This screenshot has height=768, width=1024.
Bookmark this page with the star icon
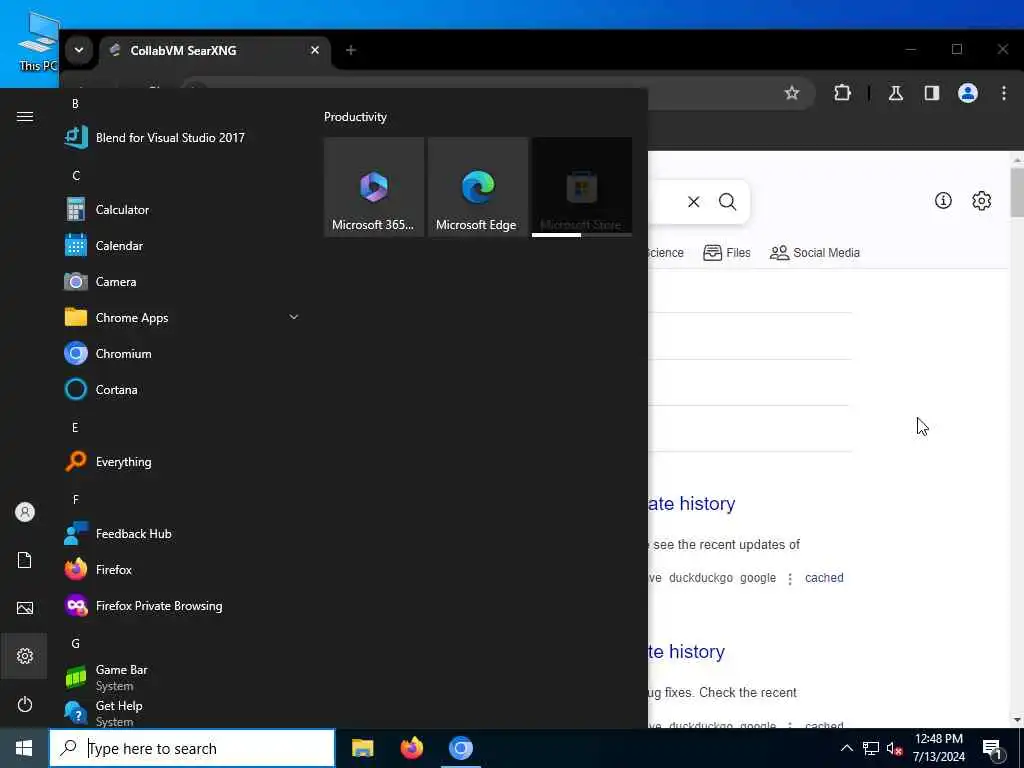point(792,93)
